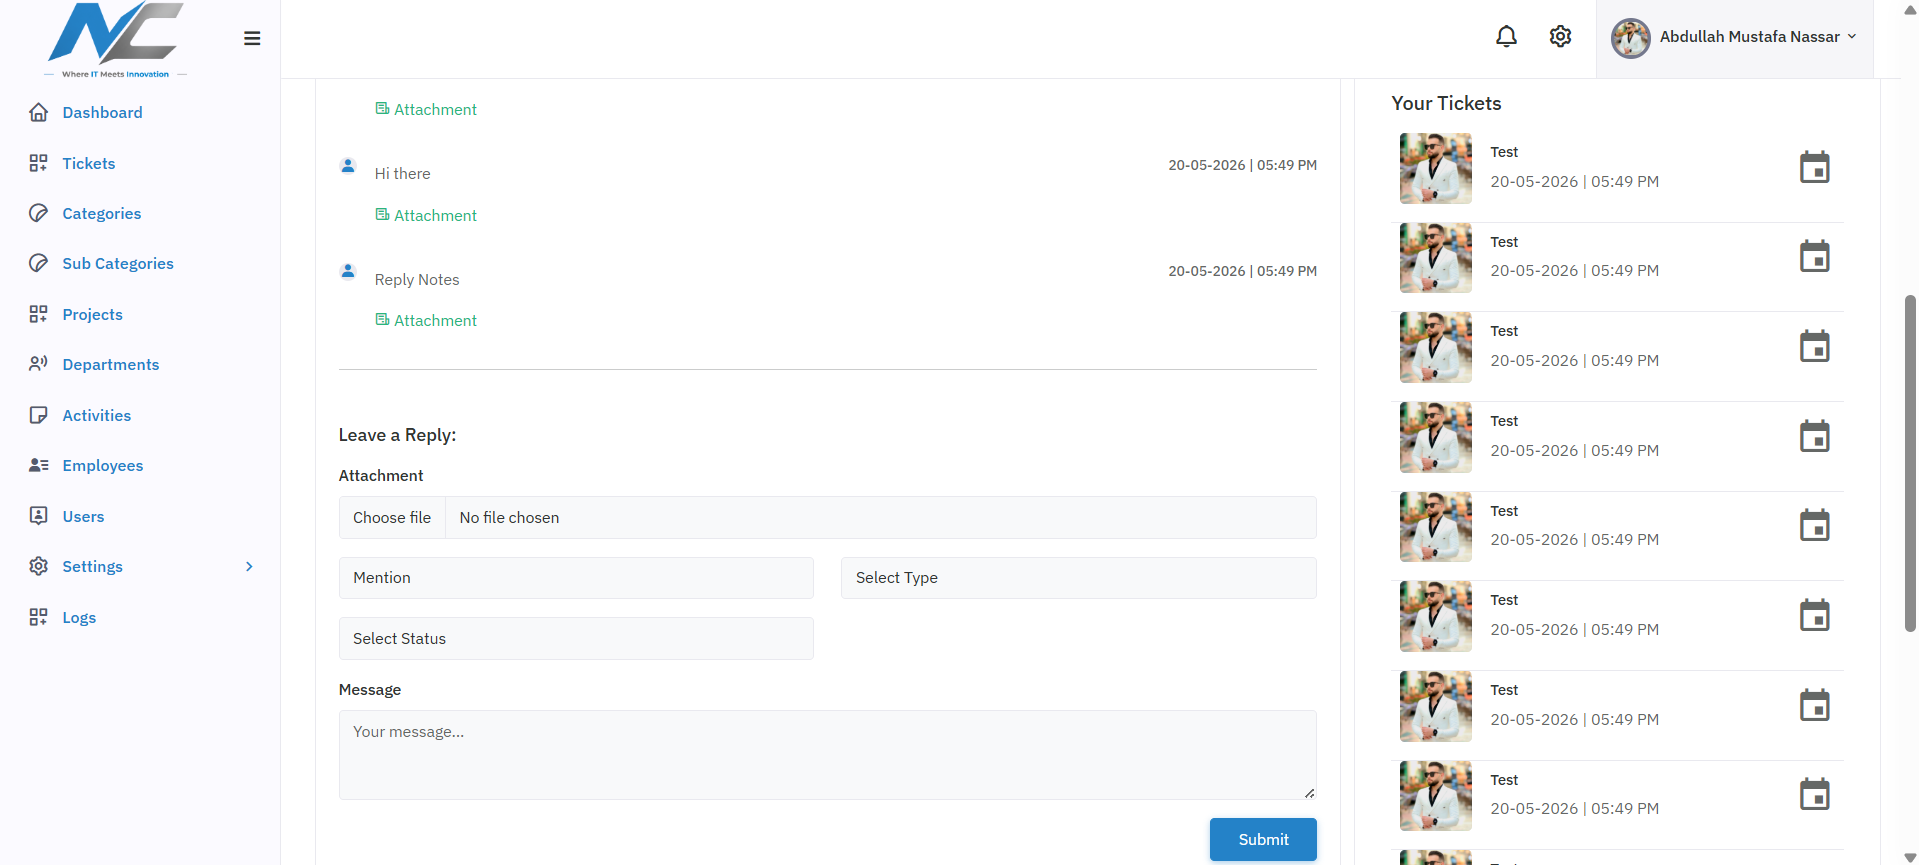Open Attachment link under Reply Notes
The height and width of the screenshot is (865, 1919).
point(426,320)
